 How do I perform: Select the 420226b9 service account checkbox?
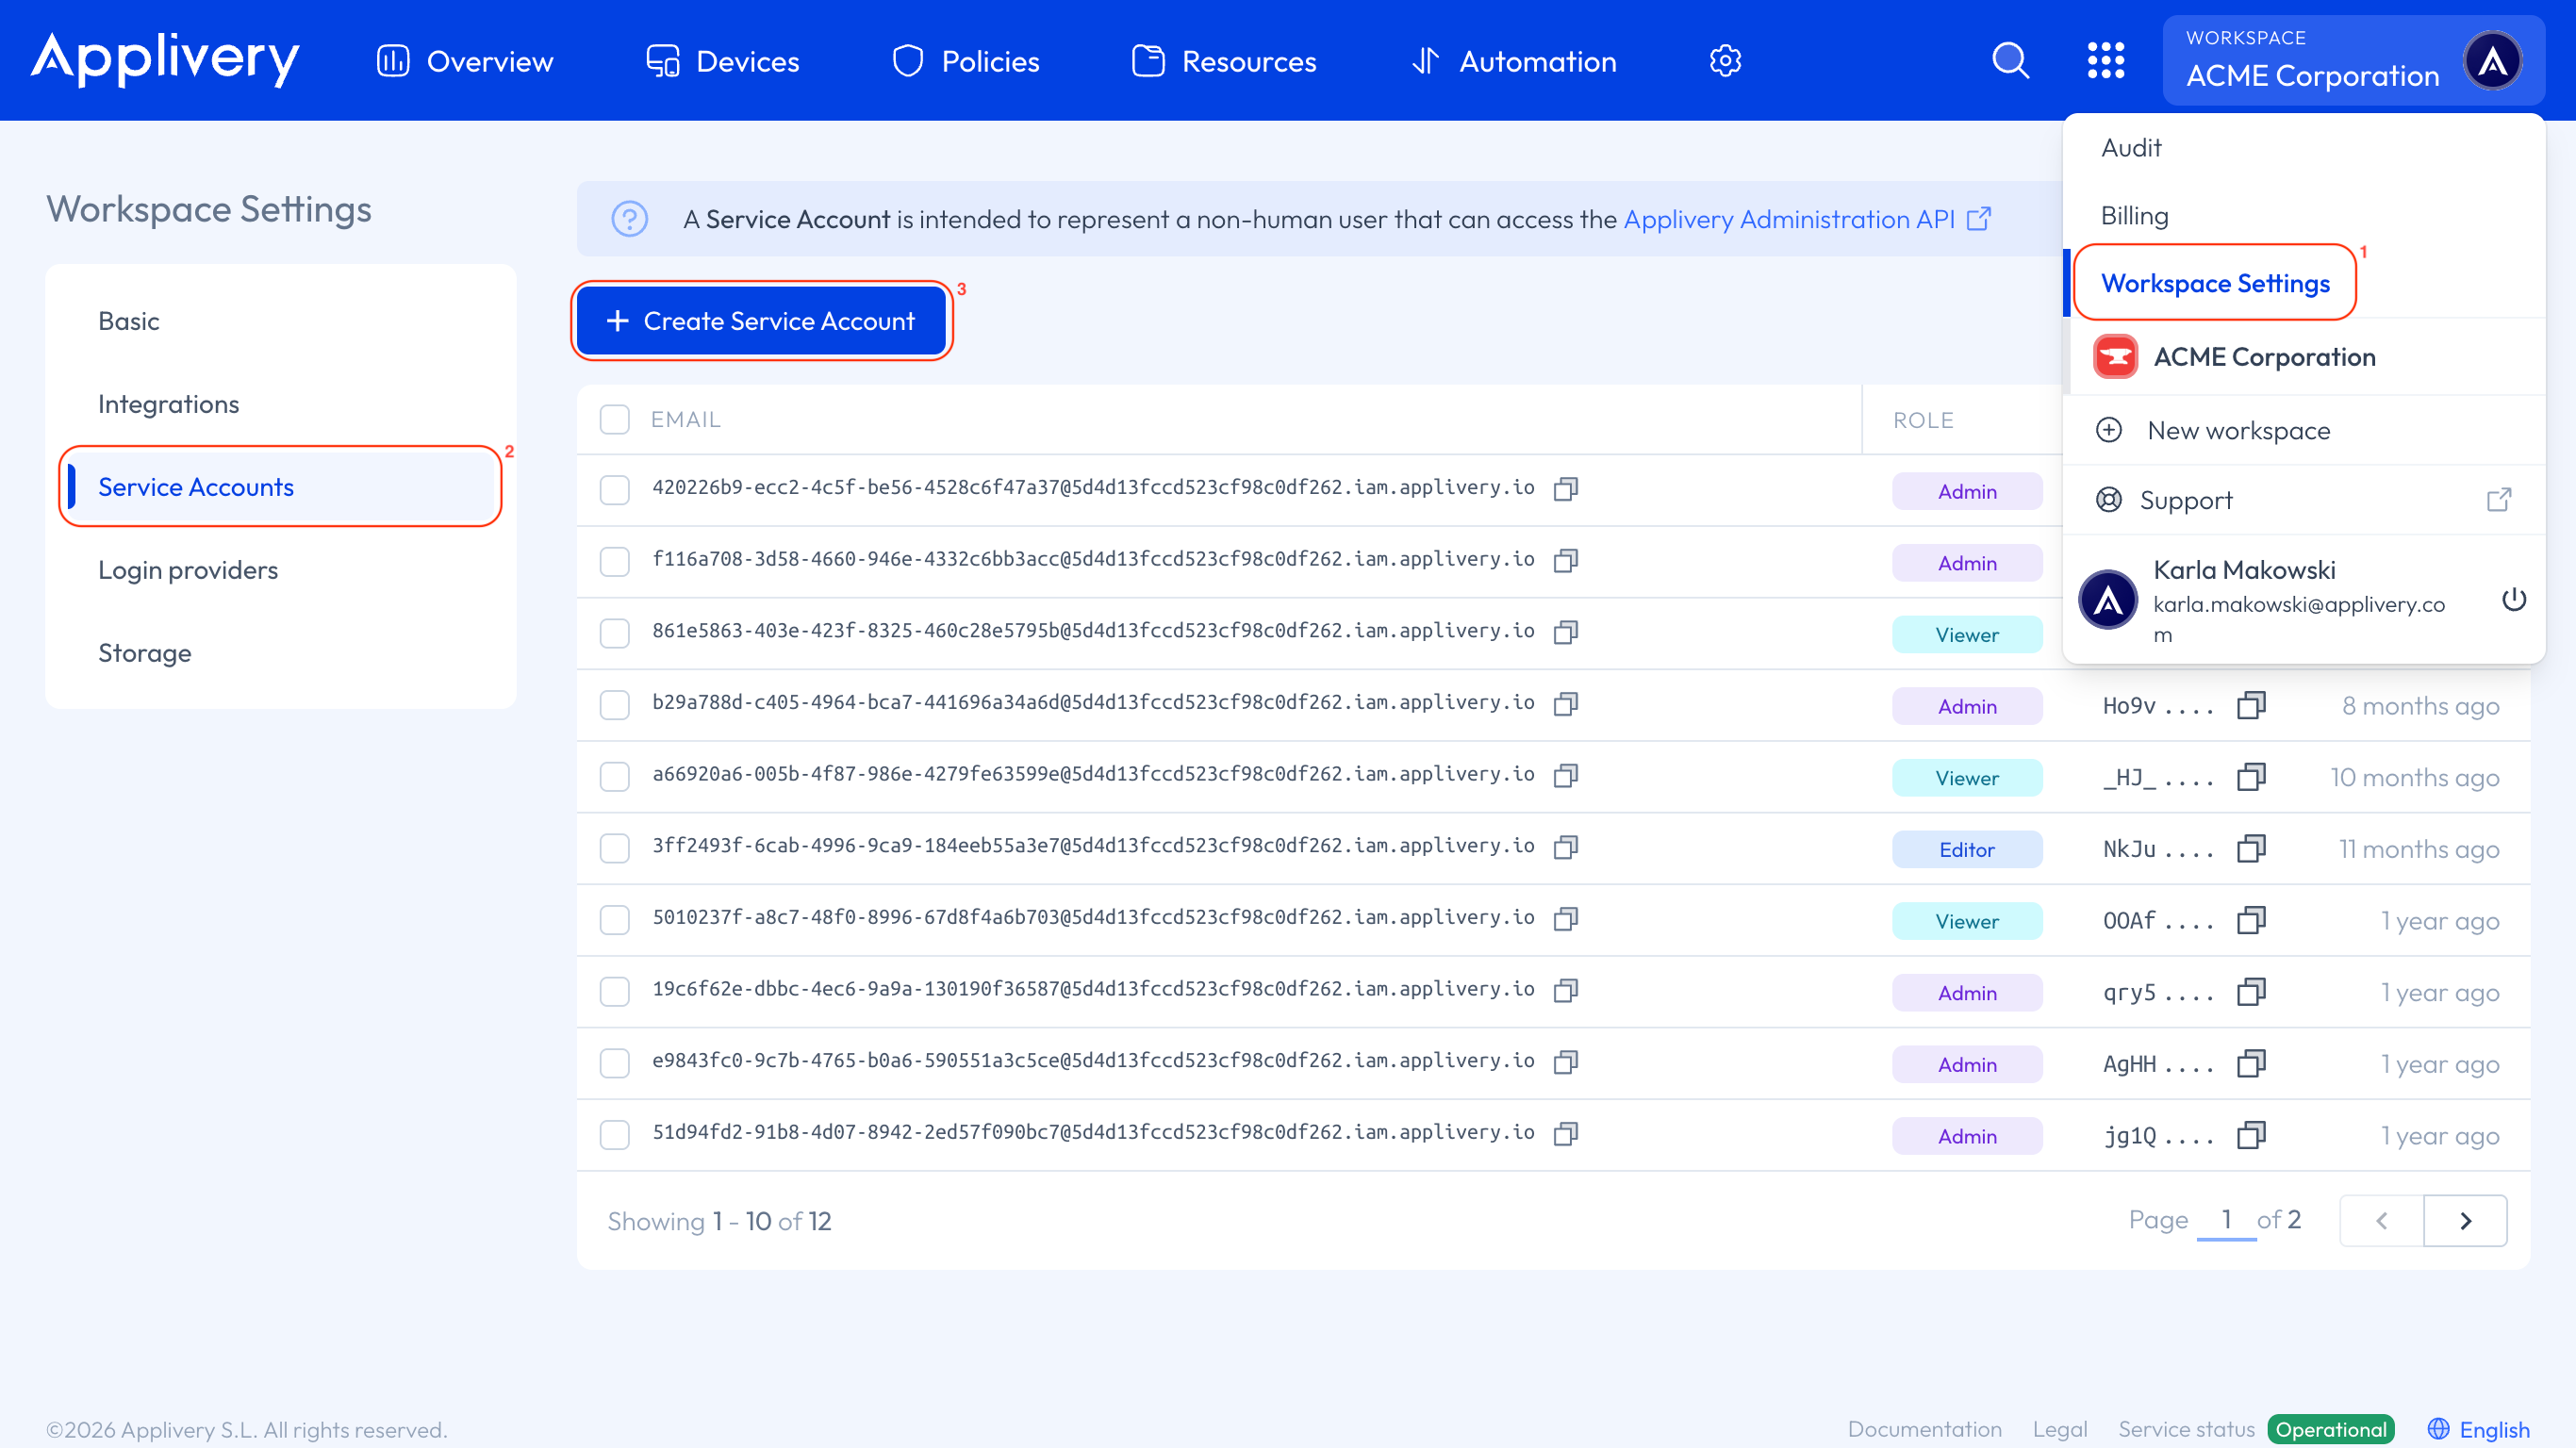[614, 490]
